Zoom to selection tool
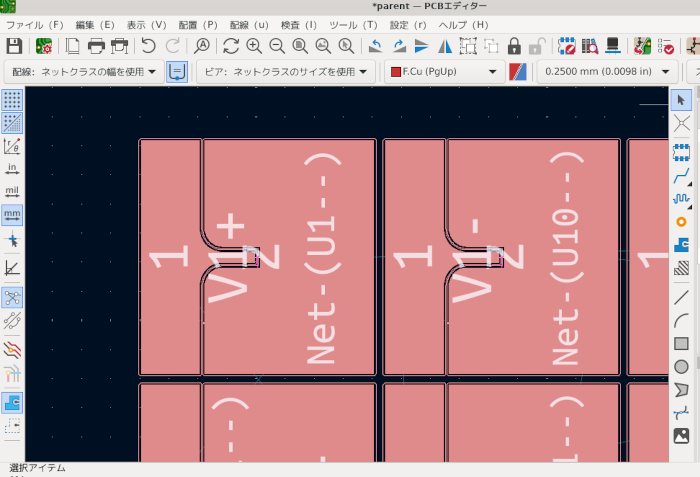This screenshot has height=477, width=700. (x=346, y=46)
